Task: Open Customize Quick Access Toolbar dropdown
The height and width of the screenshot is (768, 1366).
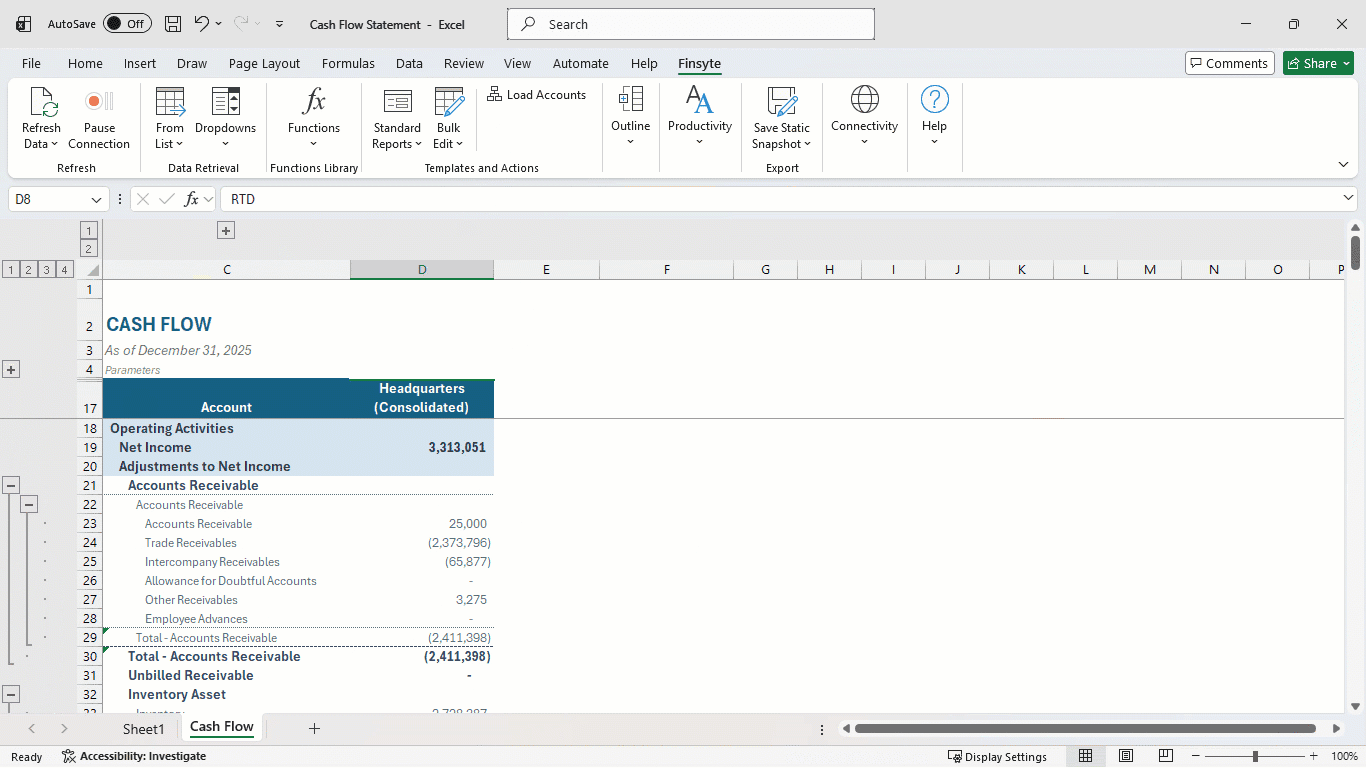Action: point(279,24)
